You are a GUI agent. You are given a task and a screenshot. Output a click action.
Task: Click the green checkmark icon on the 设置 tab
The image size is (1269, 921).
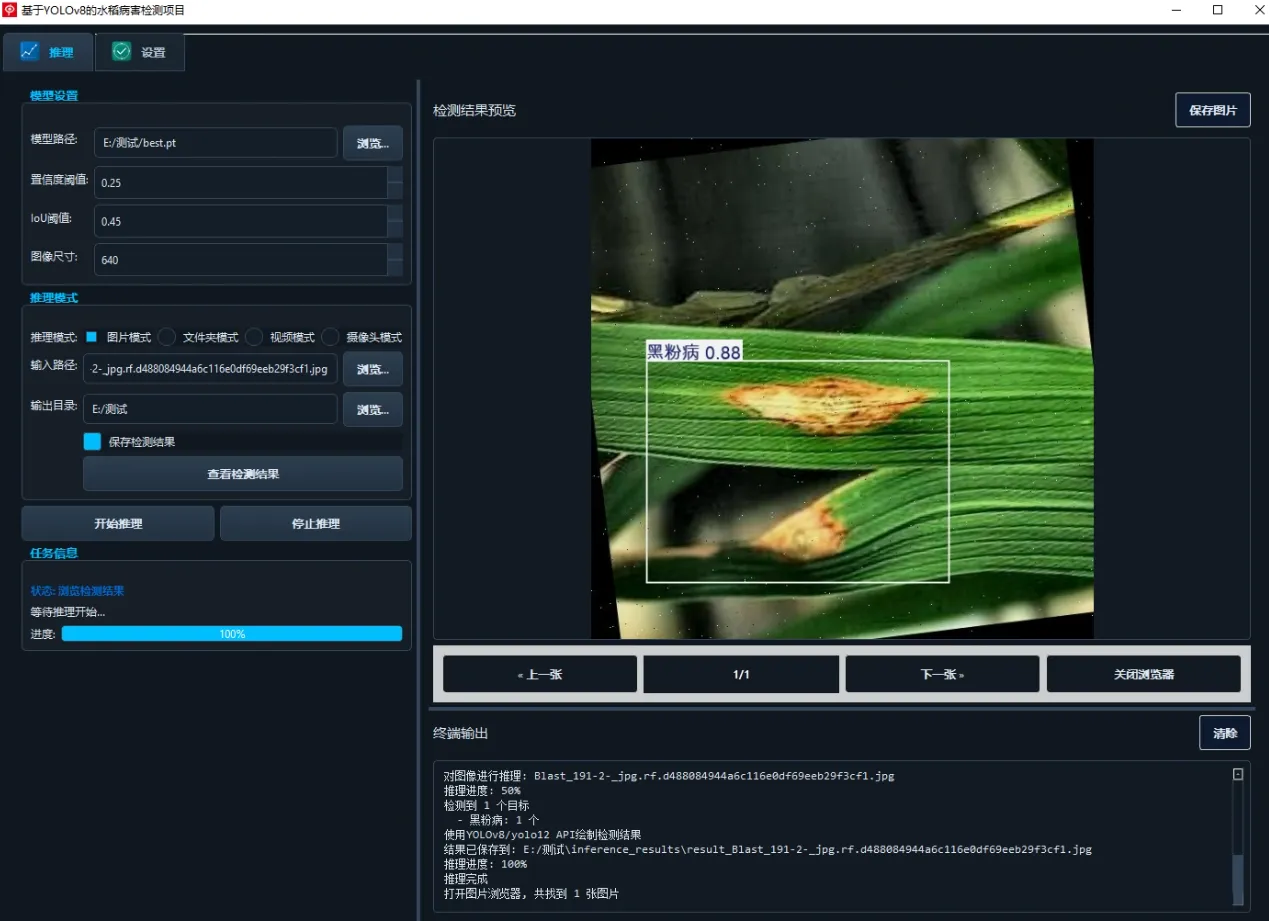tap(120, 51)
